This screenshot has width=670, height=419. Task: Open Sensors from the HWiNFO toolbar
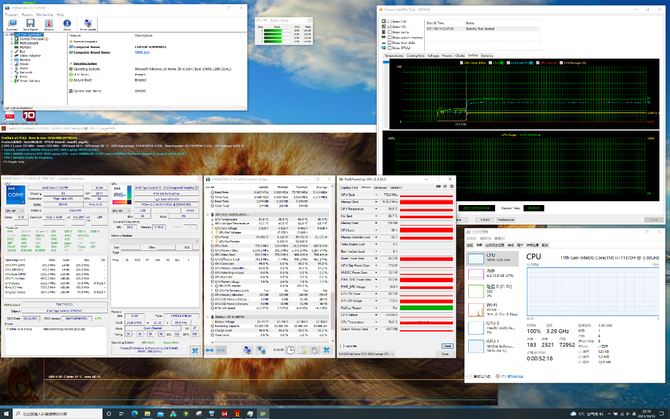point(49,24)
